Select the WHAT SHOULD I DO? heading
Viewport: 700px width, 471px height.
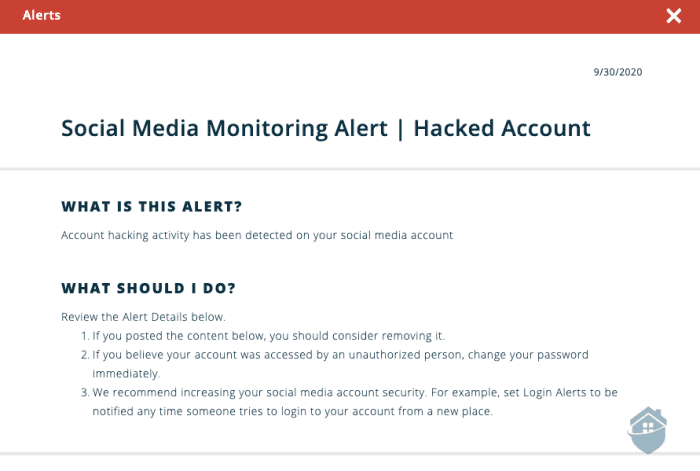click(148, 289)
